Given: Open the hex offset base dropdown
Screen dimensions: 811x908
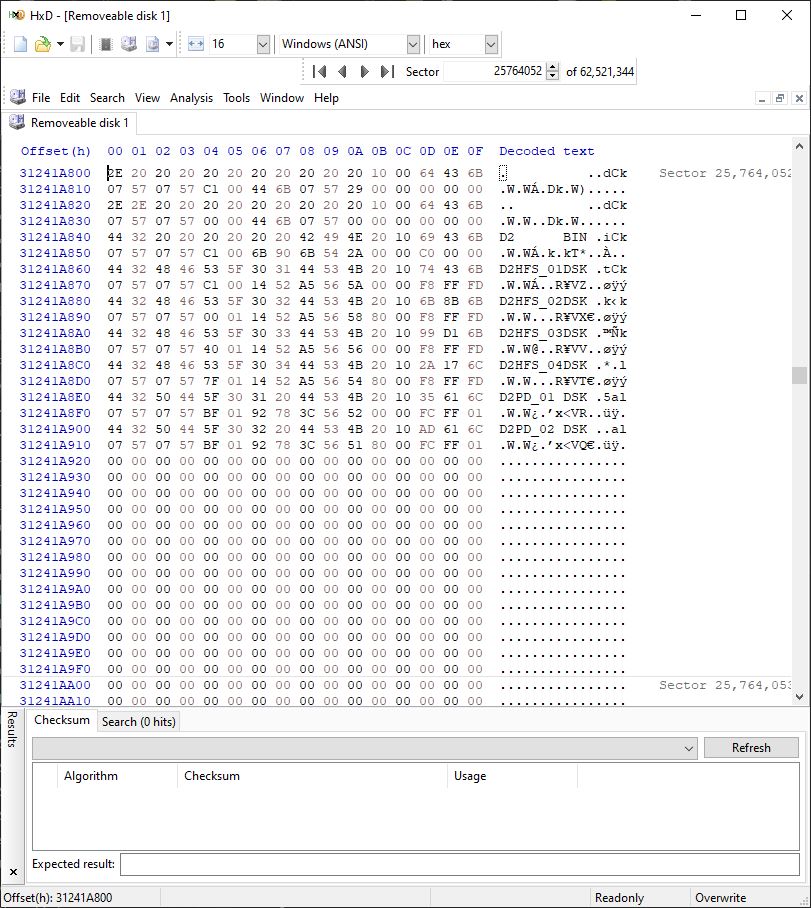Looking at the screenshot, I should 490,44.
